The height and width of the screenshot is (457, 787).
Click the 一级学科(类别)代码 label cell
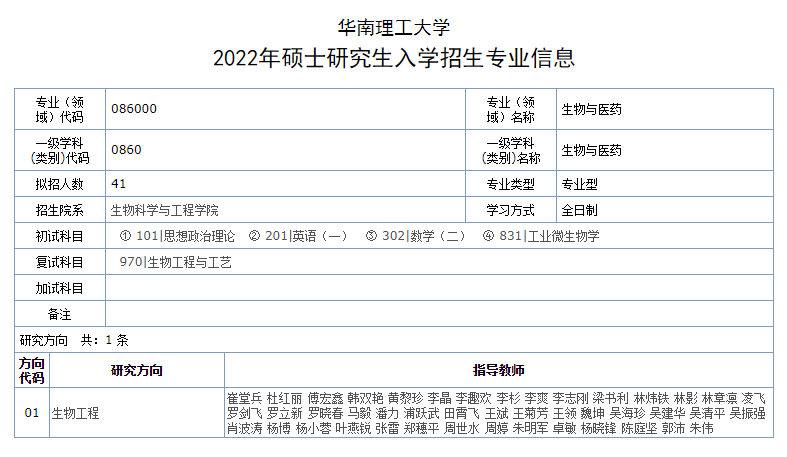[60, 150]
